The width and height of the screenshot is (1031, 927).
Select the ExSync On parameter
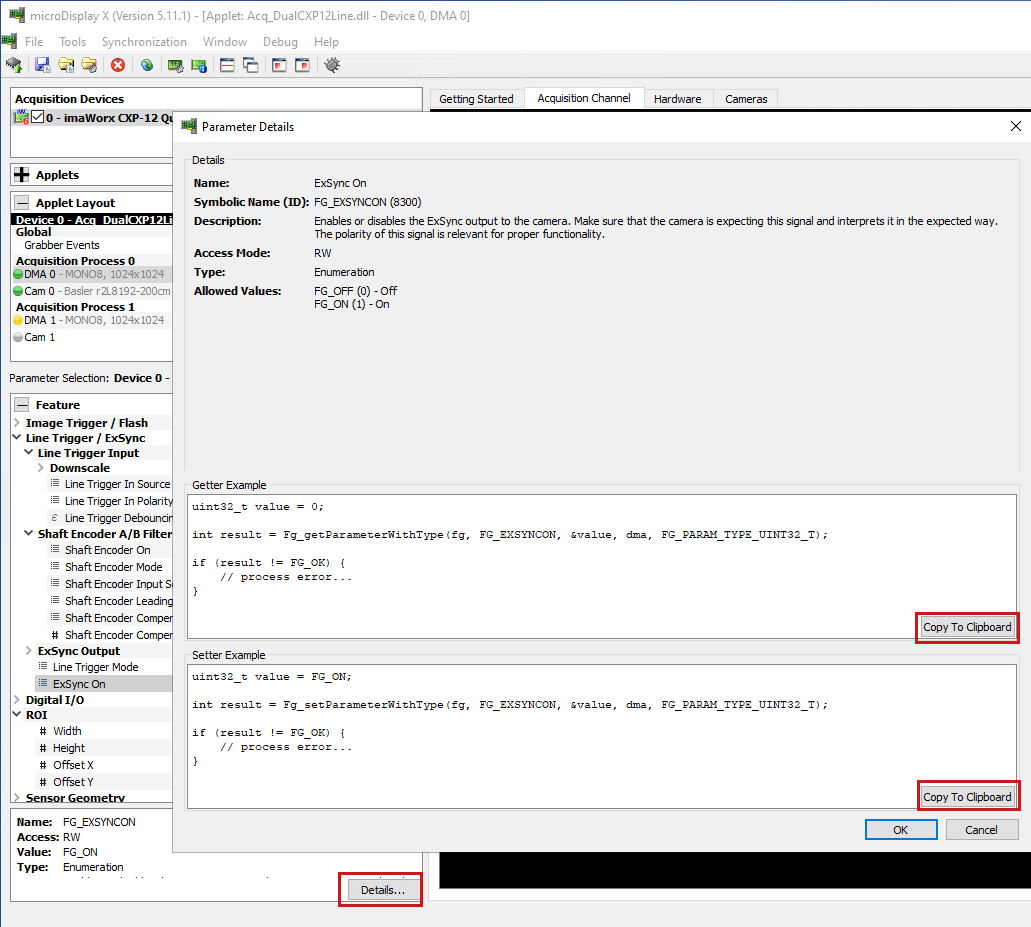[79, 684]
